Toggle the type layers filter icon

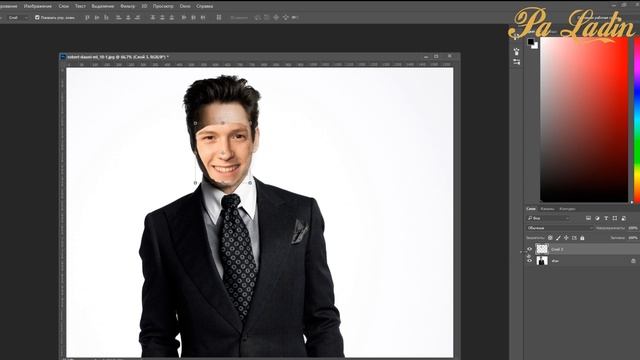tap(606, 218)
